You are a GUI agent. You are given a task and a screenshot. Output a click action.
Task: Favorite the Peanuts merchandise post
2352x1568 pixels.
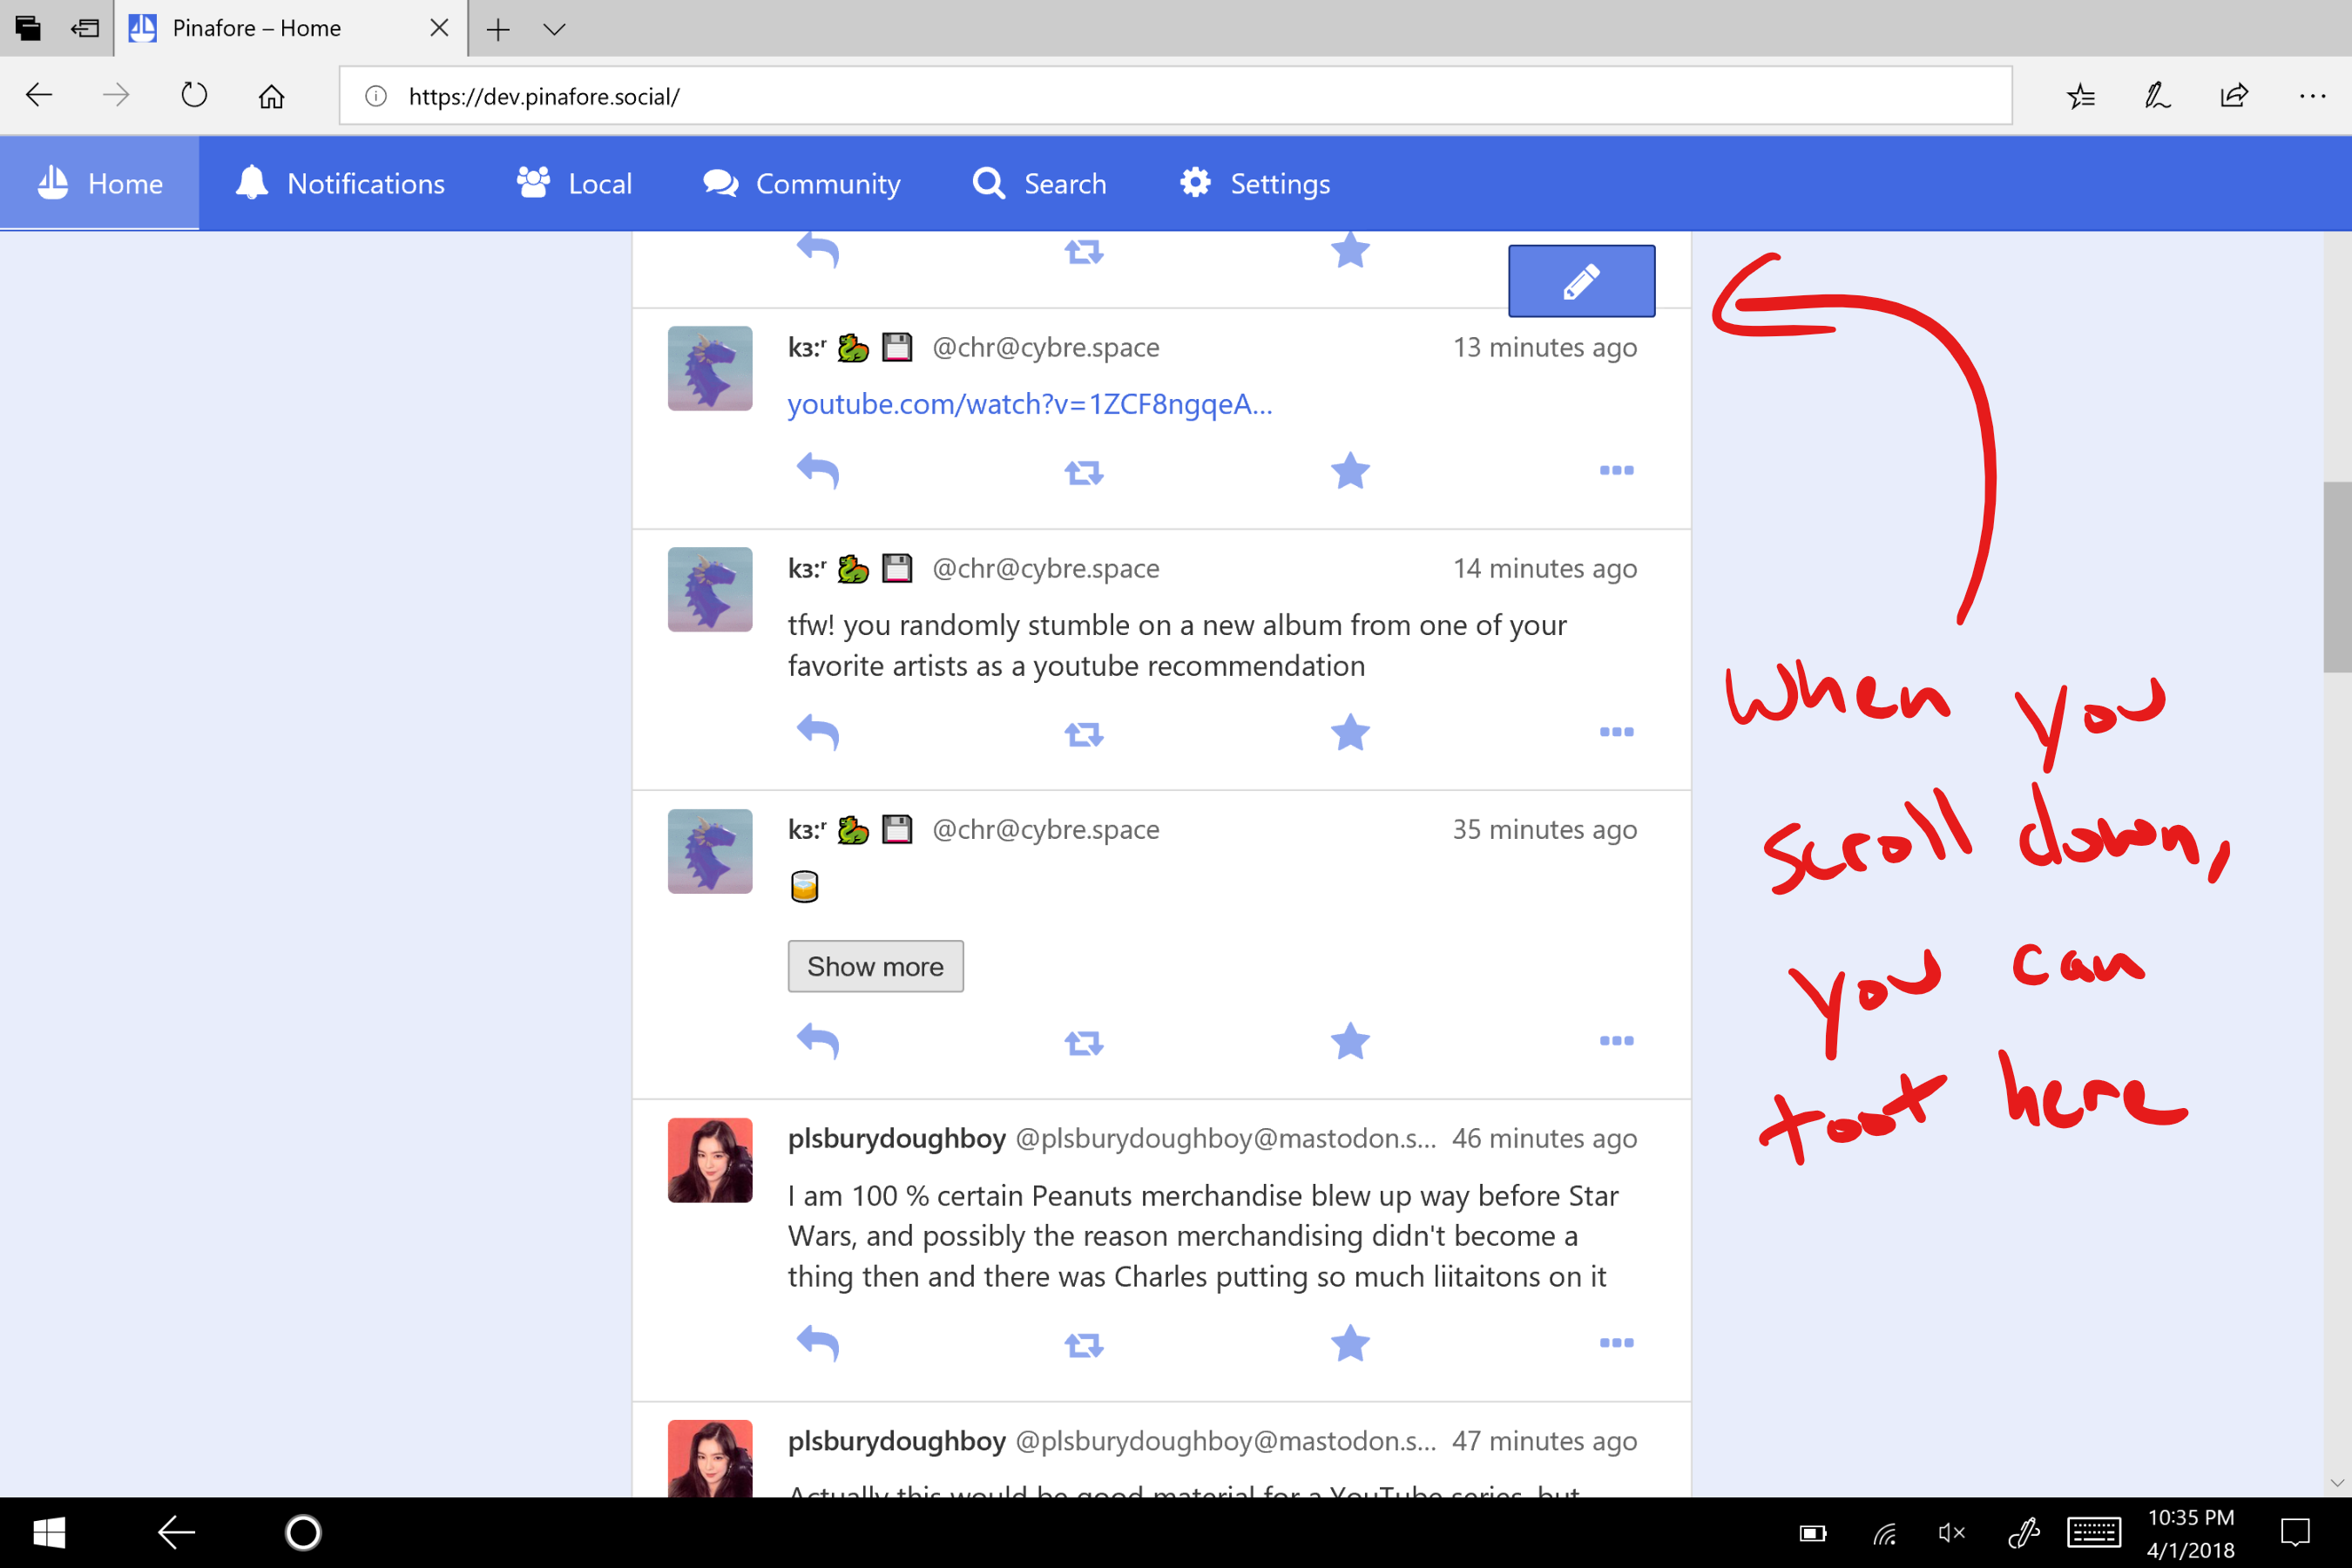1350,1343
